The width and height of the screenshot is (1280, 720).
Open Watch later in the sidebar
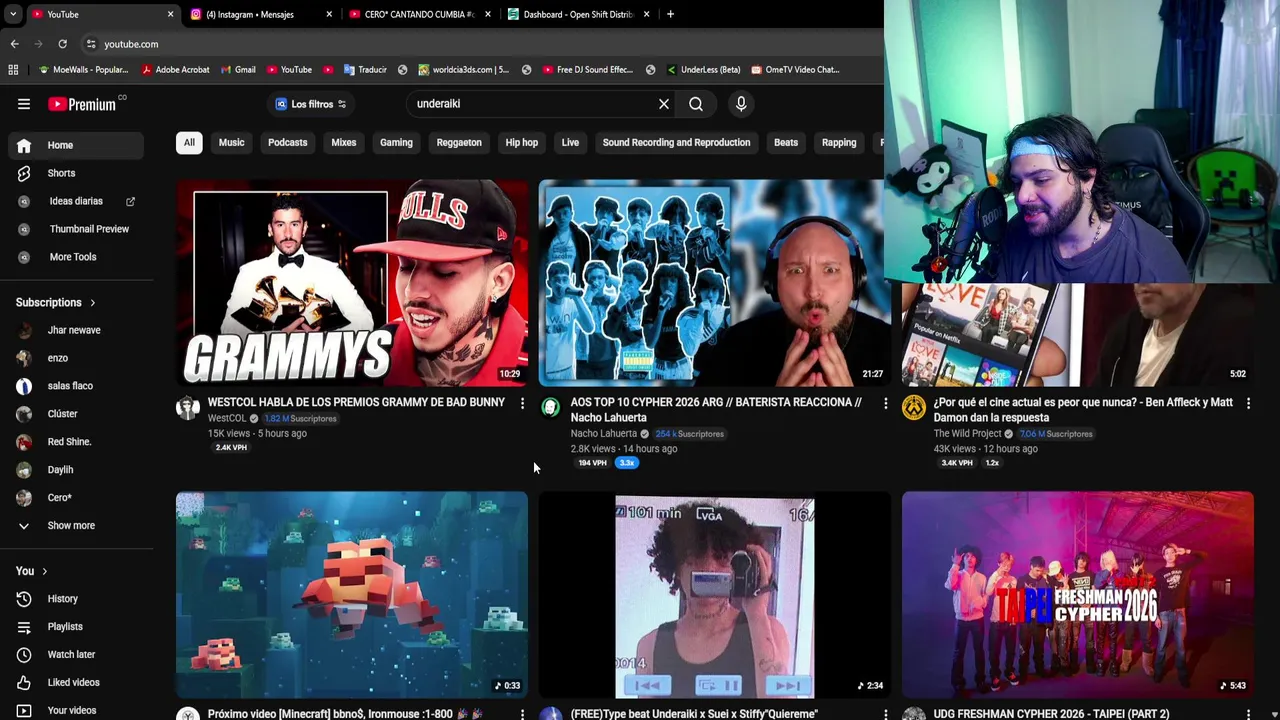tap(76, 655)
